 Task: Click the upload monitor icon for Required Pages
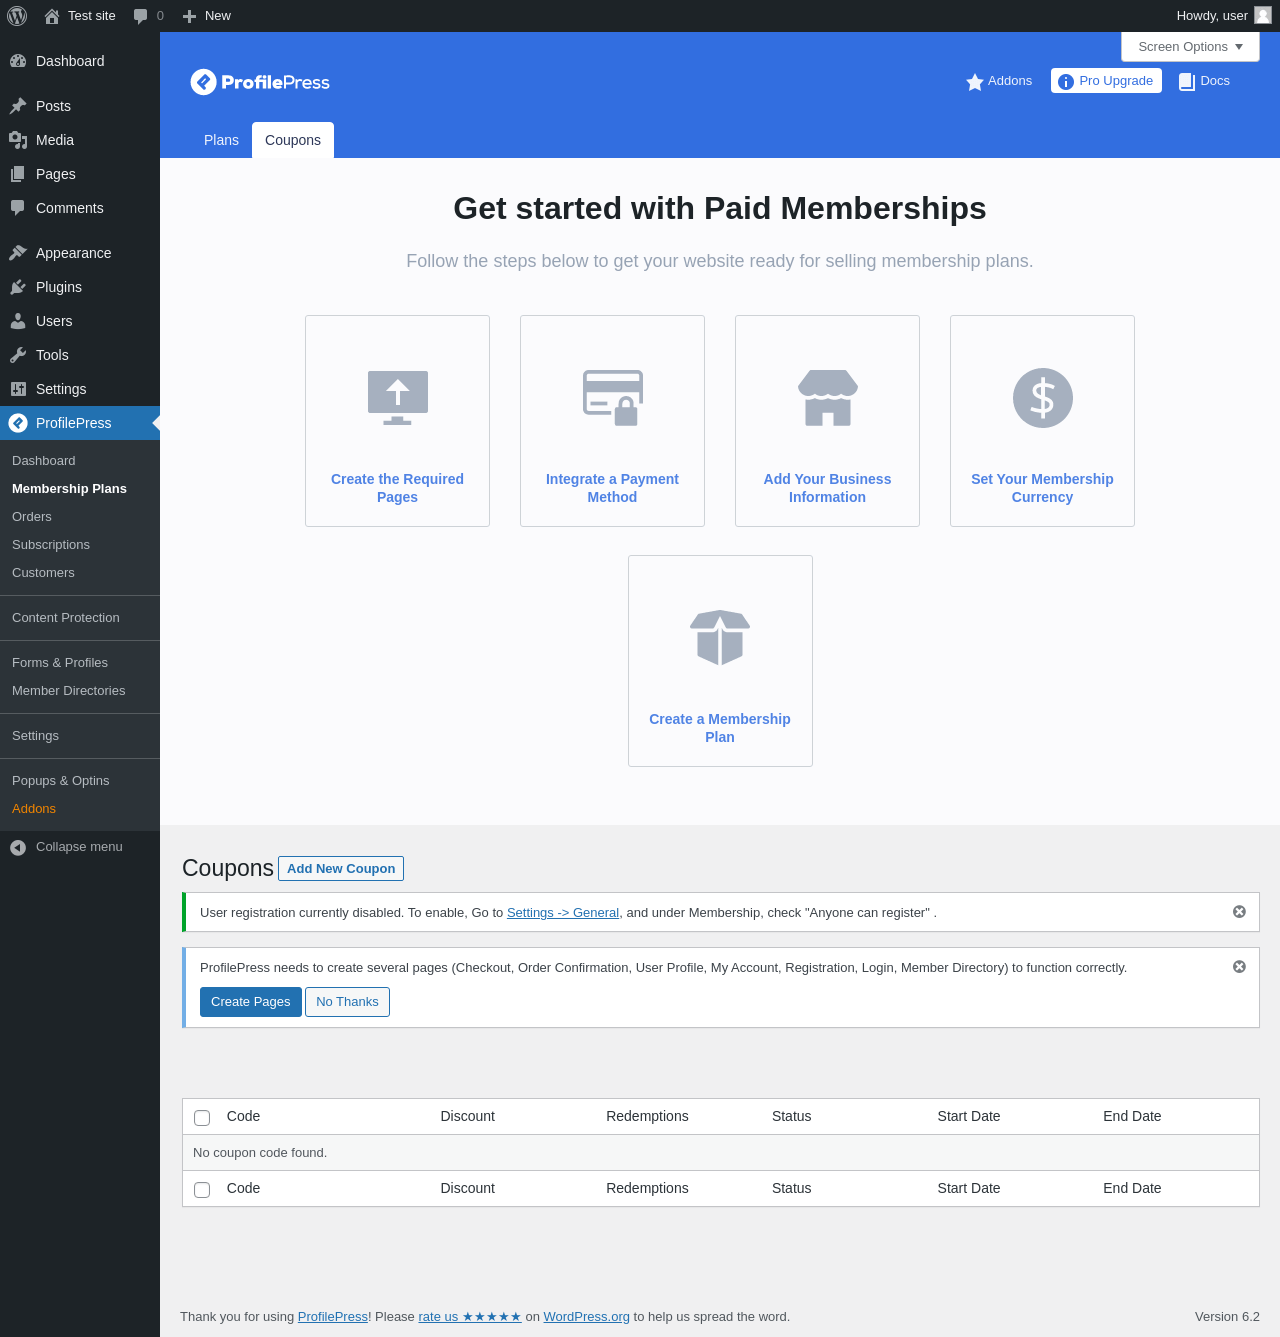pos(398,398)
